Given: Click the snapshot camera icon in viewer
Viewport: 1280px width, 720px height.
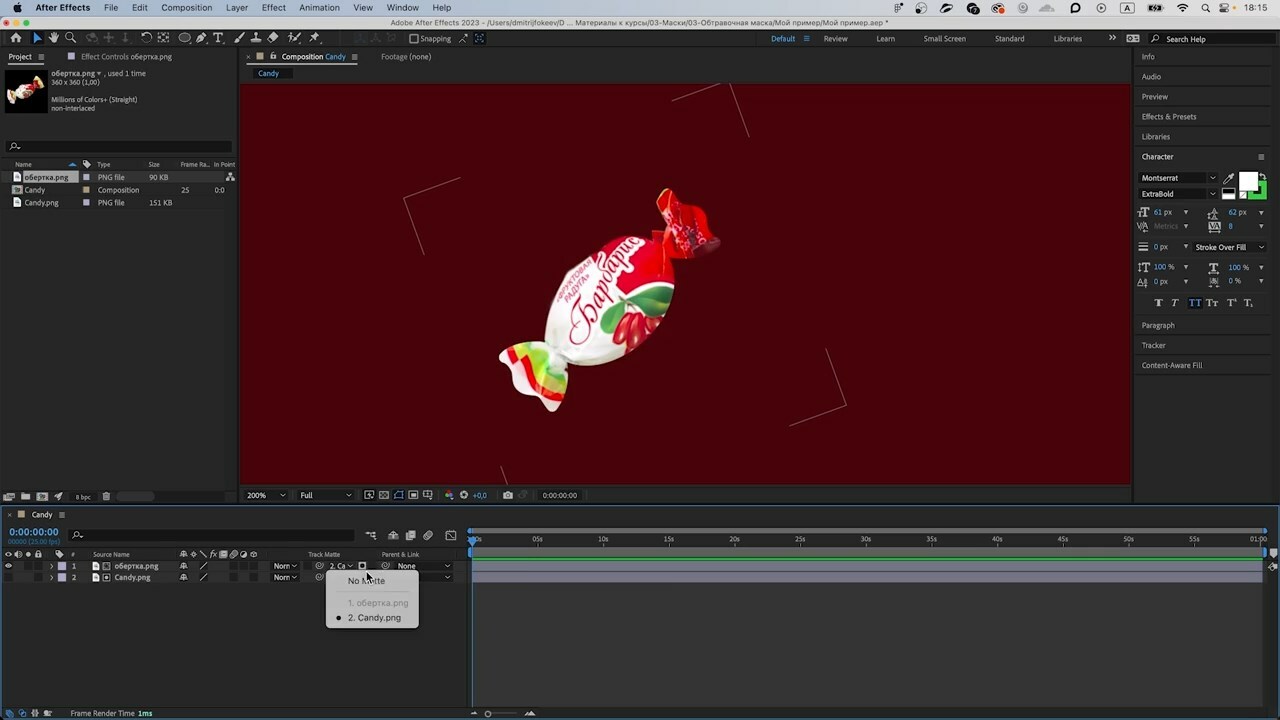Looking at the screenshot, I should (508, 495).
